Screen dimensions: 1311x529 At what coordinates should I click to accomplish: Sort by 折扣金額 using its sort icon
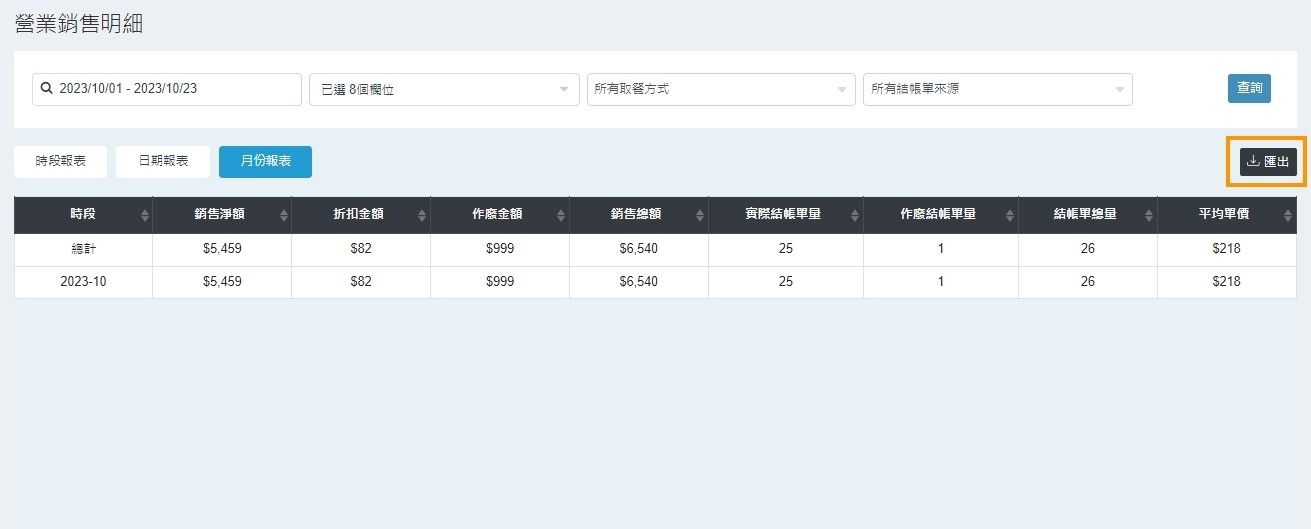(423, 216)
